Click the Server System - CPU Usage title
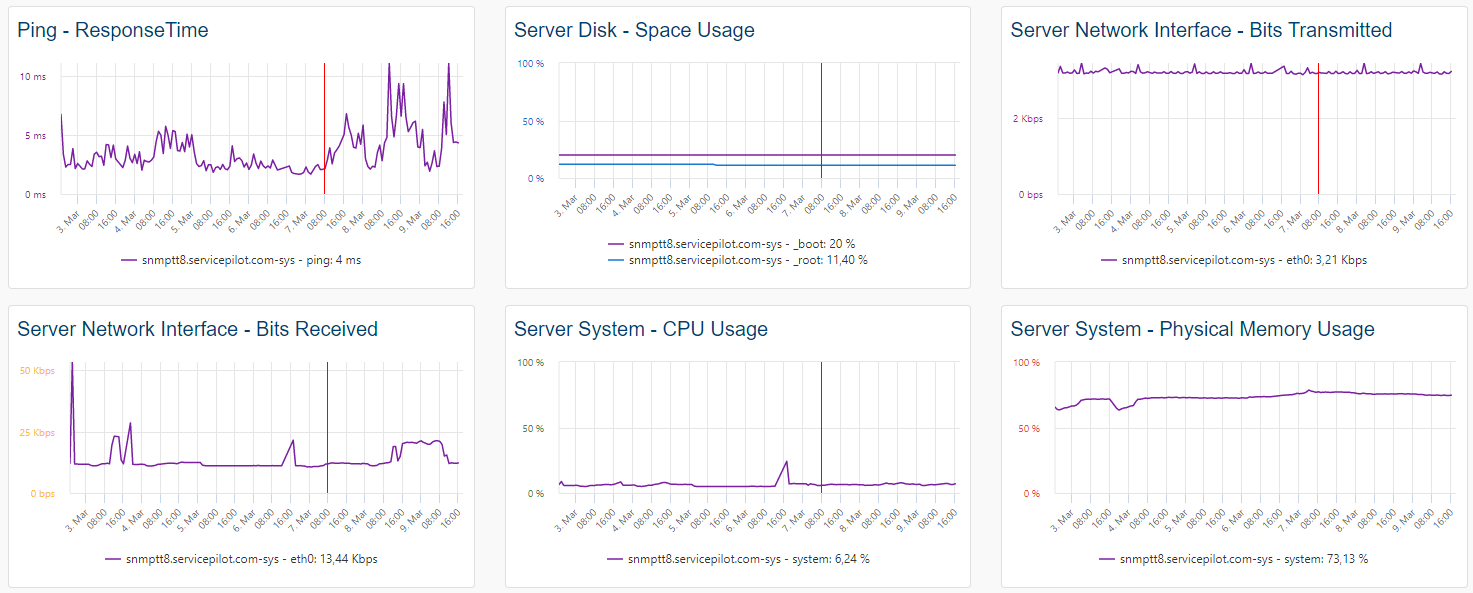 pyautogui.click(x=641, y=329)
